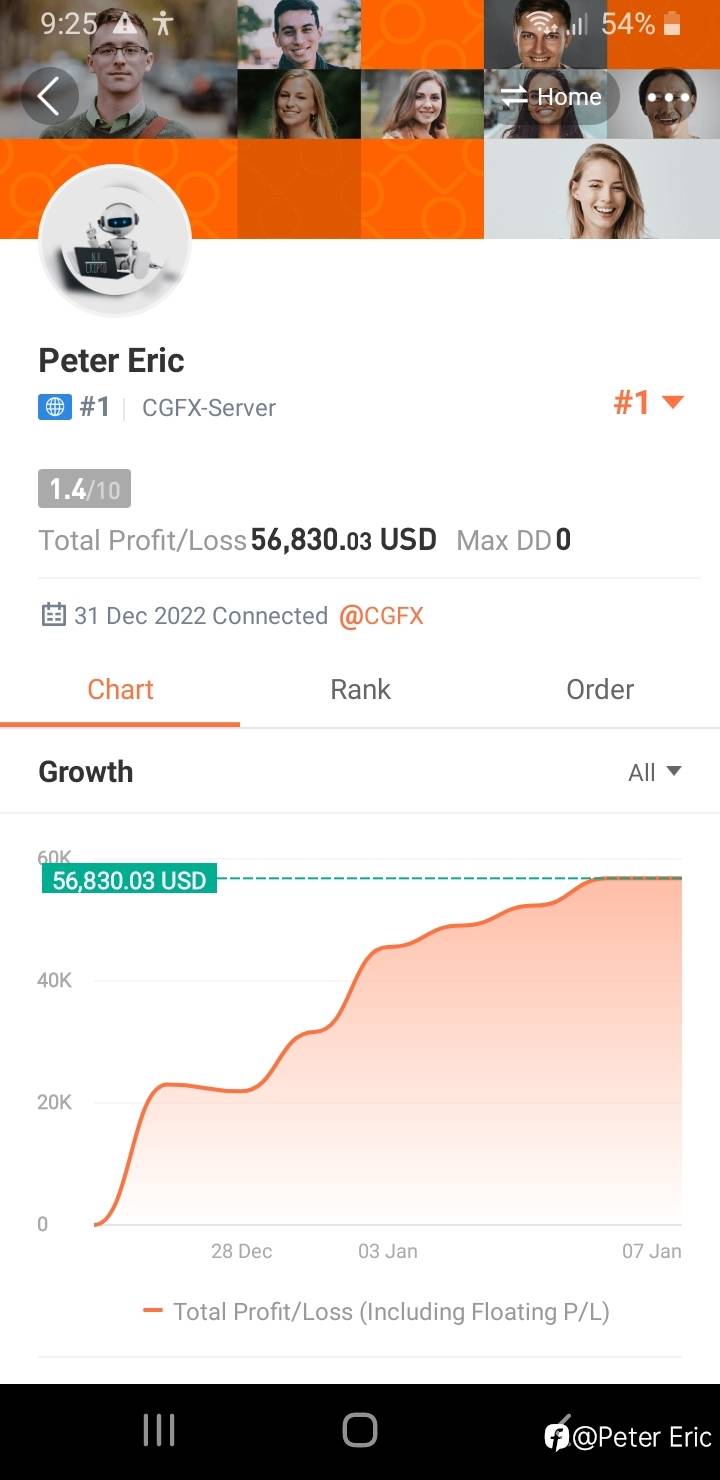Tap the Facebook logo in the watermark
The height and width of the screenshot is (1480, 720).
557,1437
